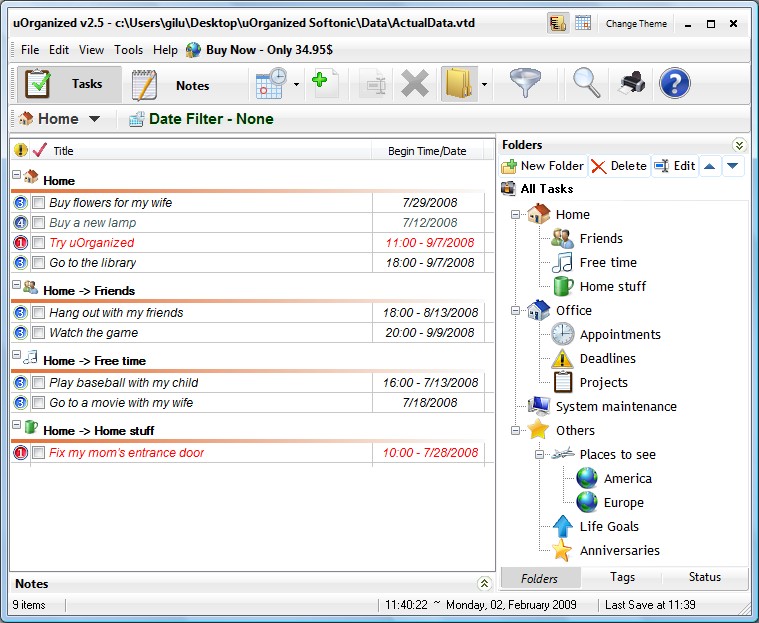Move folder up with blue up arrow
This screenshot has width=759, height=623.
point(710,166)
